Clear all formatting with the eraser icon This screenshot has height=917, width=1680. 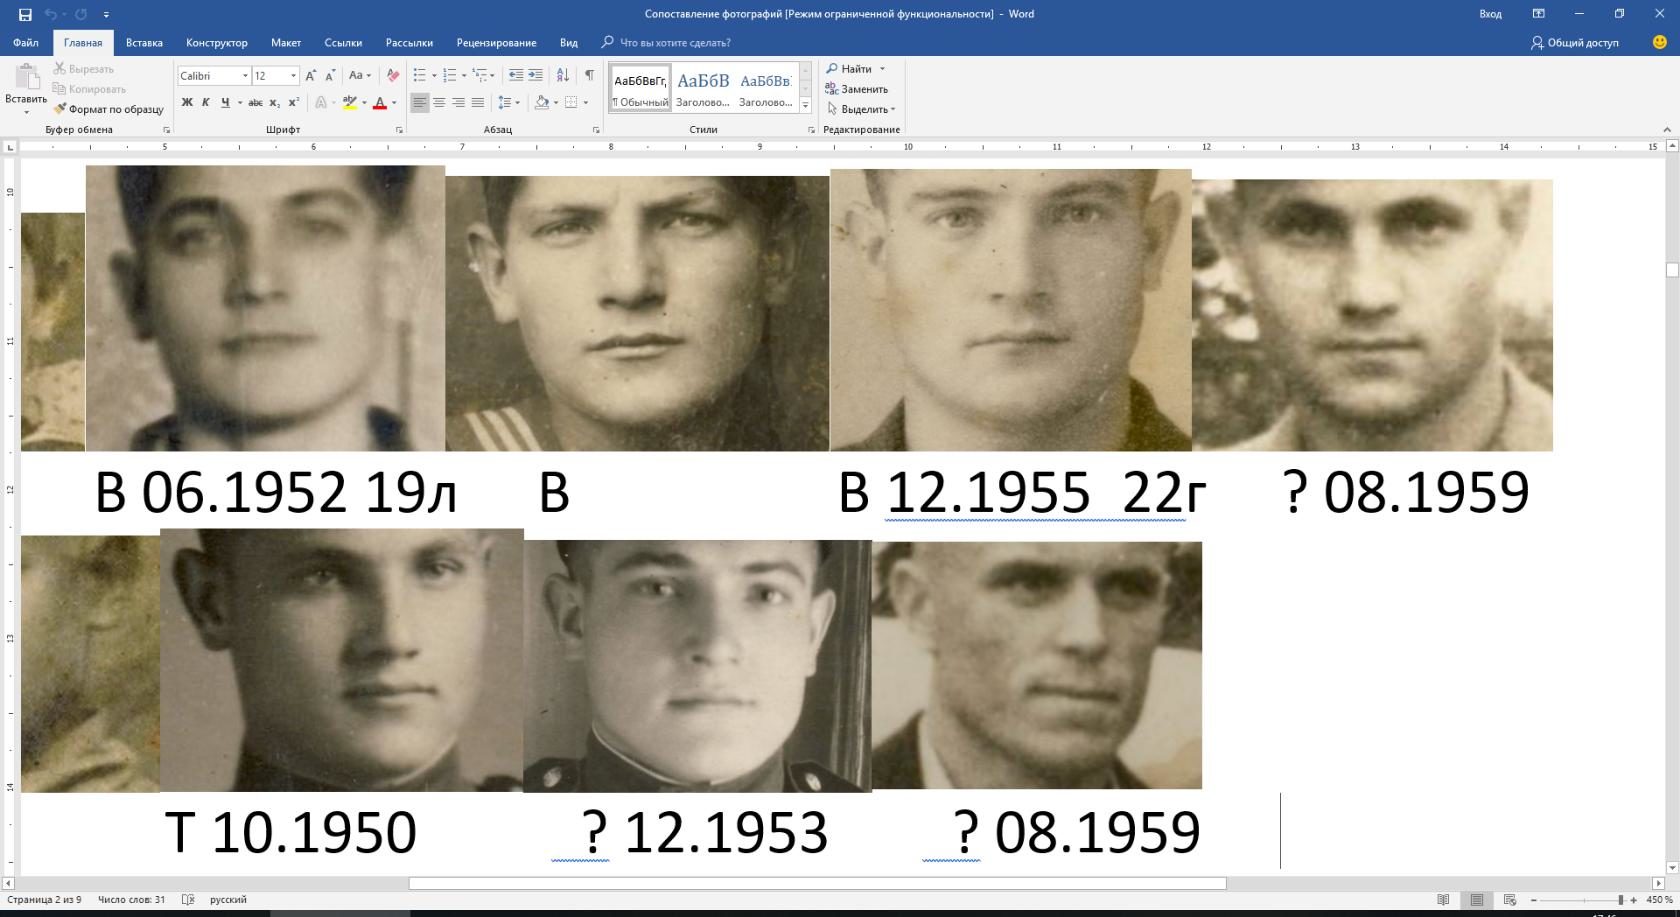(x=393, y=76)
